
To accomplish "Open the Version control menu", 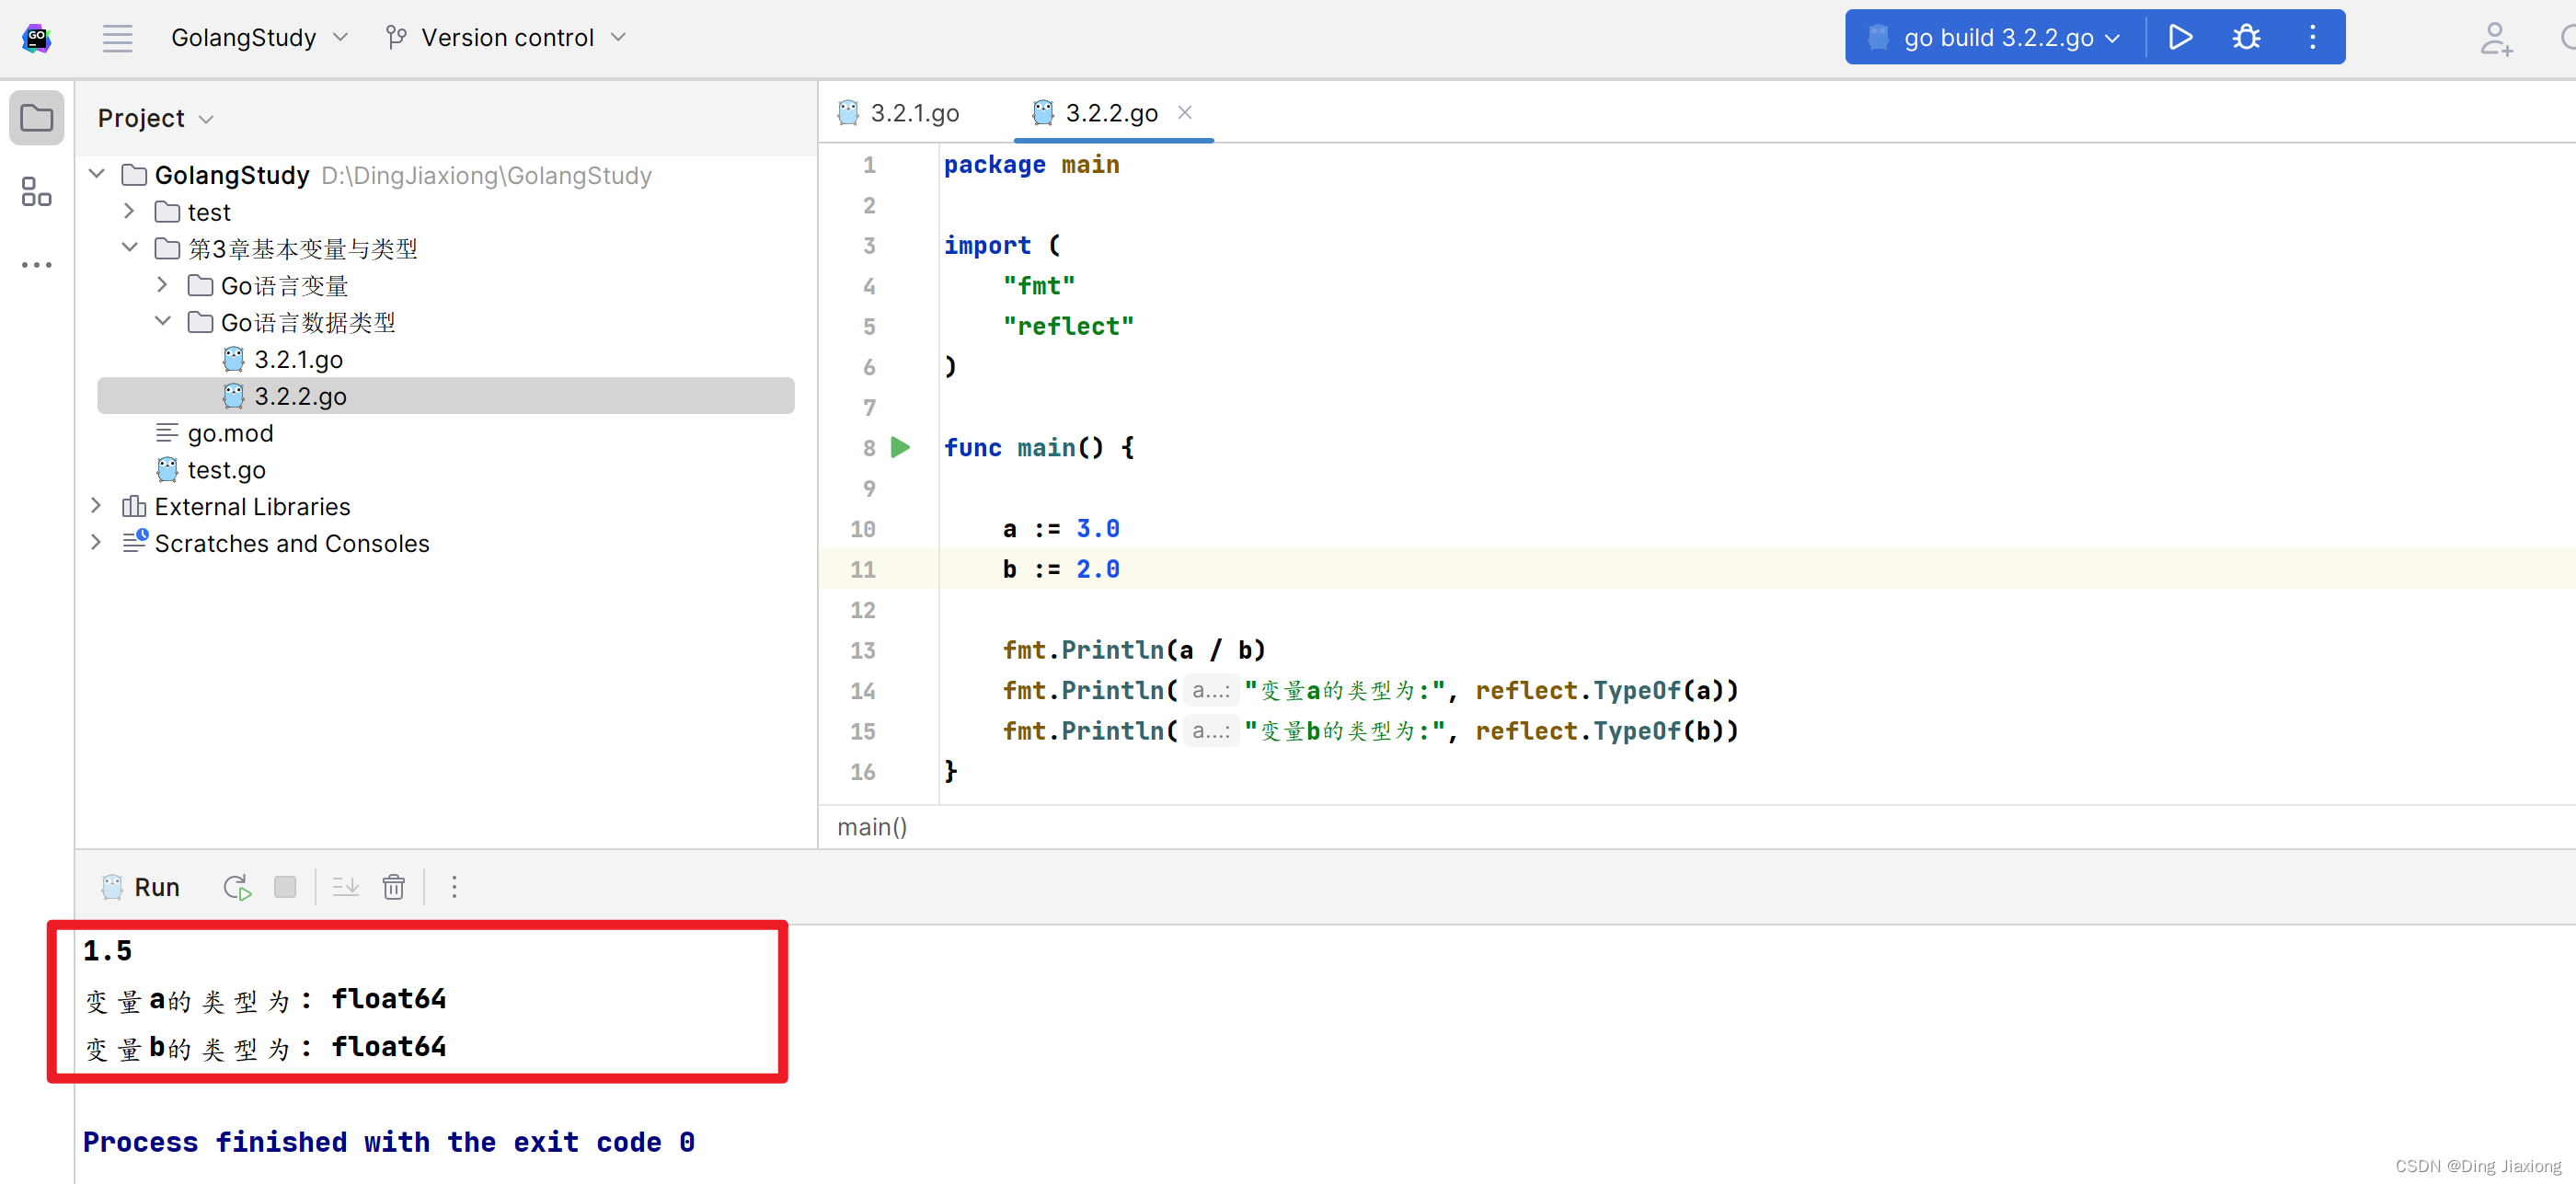I will tap(506, 38).
